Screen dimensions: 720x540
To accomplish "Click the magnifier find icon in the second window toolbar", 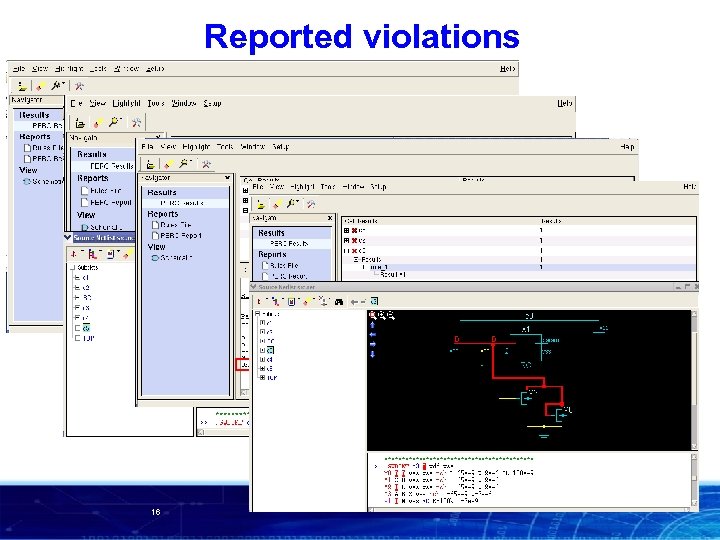I will (x=115, y=122).
